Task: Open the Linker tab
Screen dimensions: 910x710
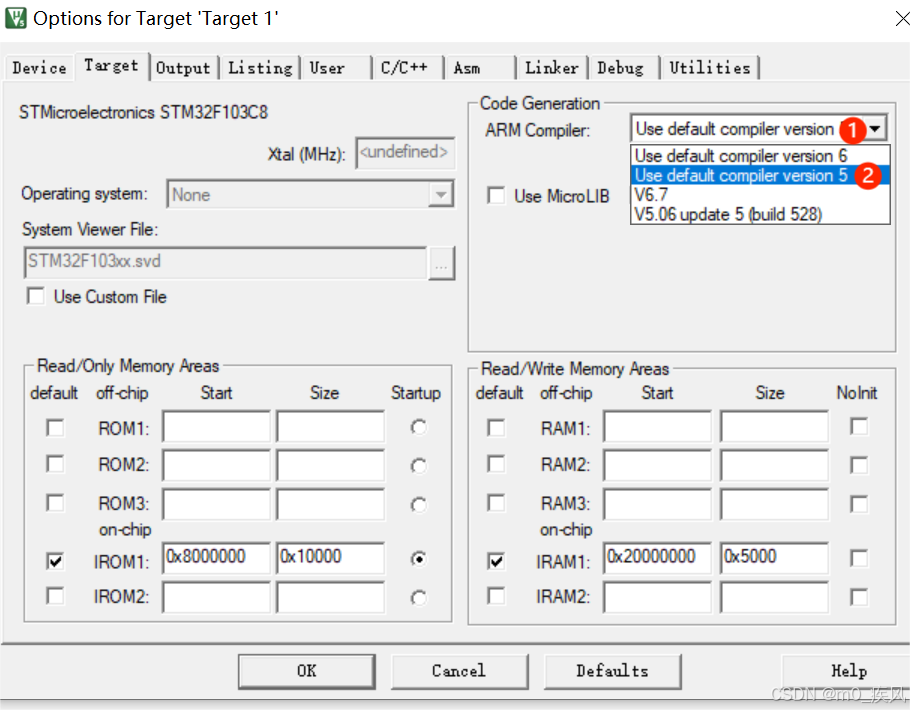Action: pyautogui.click(x=551, y=68)
